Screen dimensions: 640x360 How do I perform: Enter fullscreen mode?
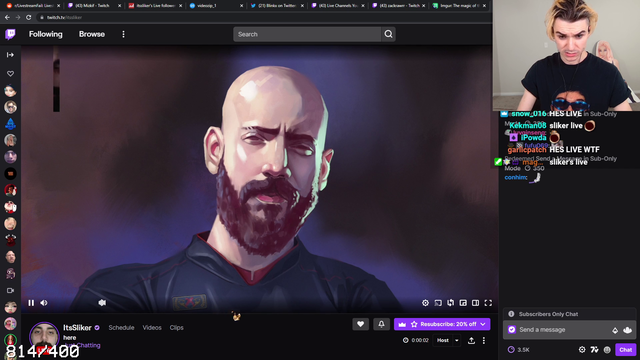pos(488,303)
